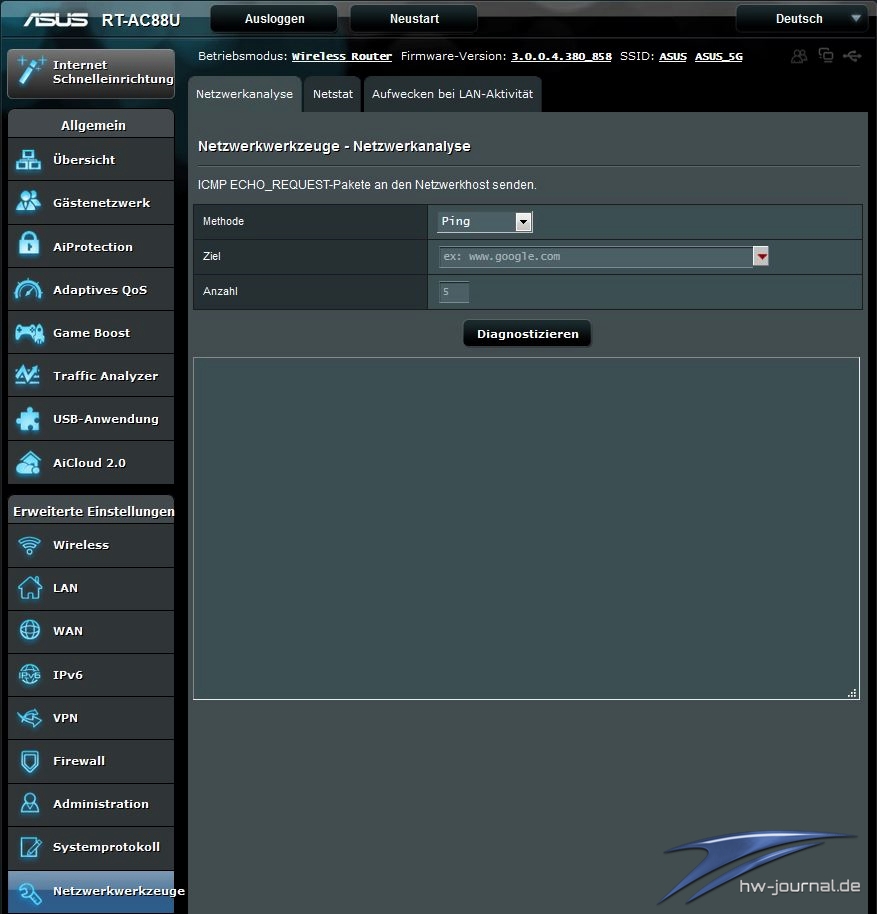This screenshot has height=914, width=877.
Task: Click the Game Boost gamepad icon
Action: (x=30, y=333)
